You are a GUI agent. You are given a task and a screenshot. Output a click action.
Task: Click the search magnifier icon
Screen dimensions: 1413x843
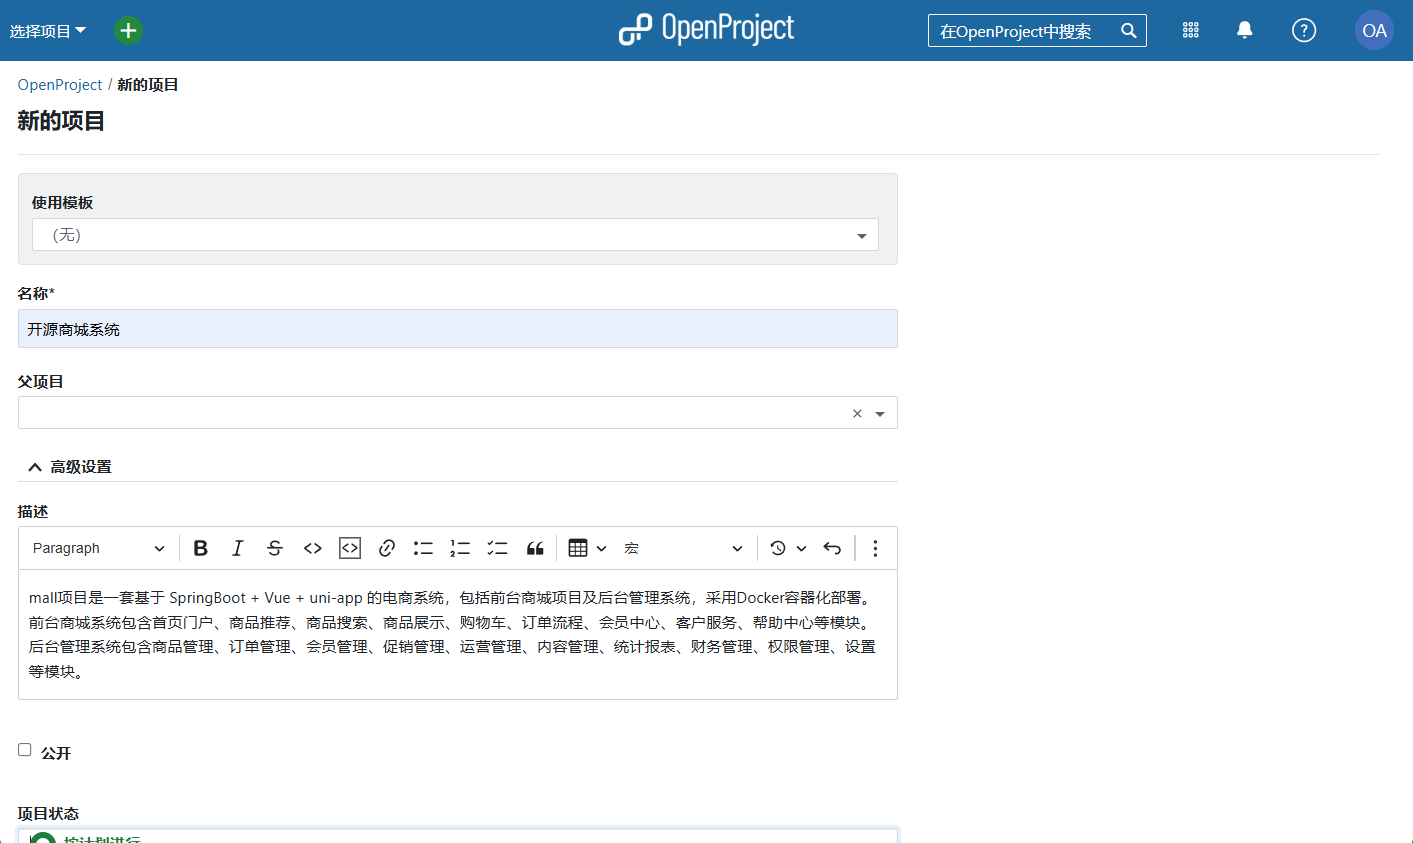click(x=1128, y=31)
